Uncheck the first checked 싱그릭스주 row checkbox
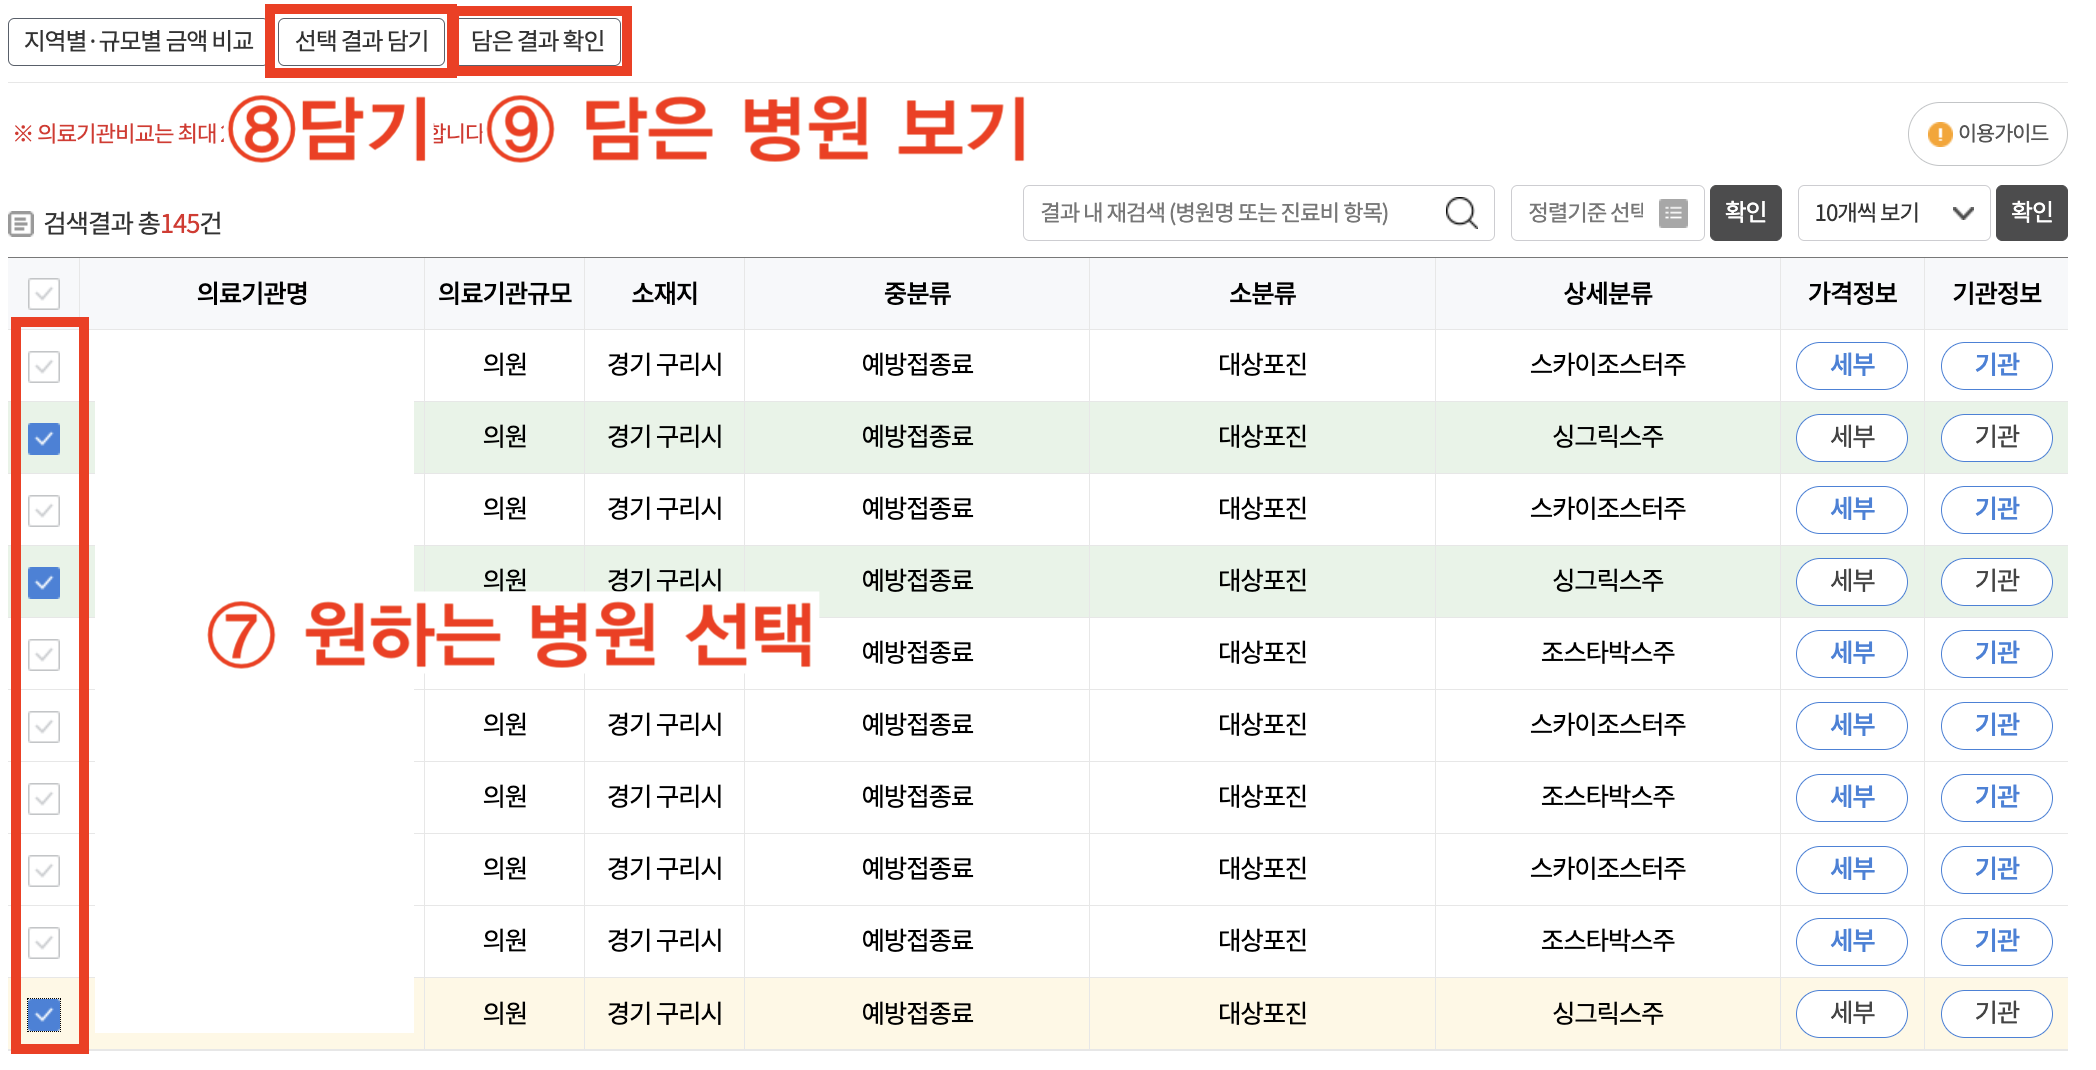2096x1070 pixels. coord(44,438)
